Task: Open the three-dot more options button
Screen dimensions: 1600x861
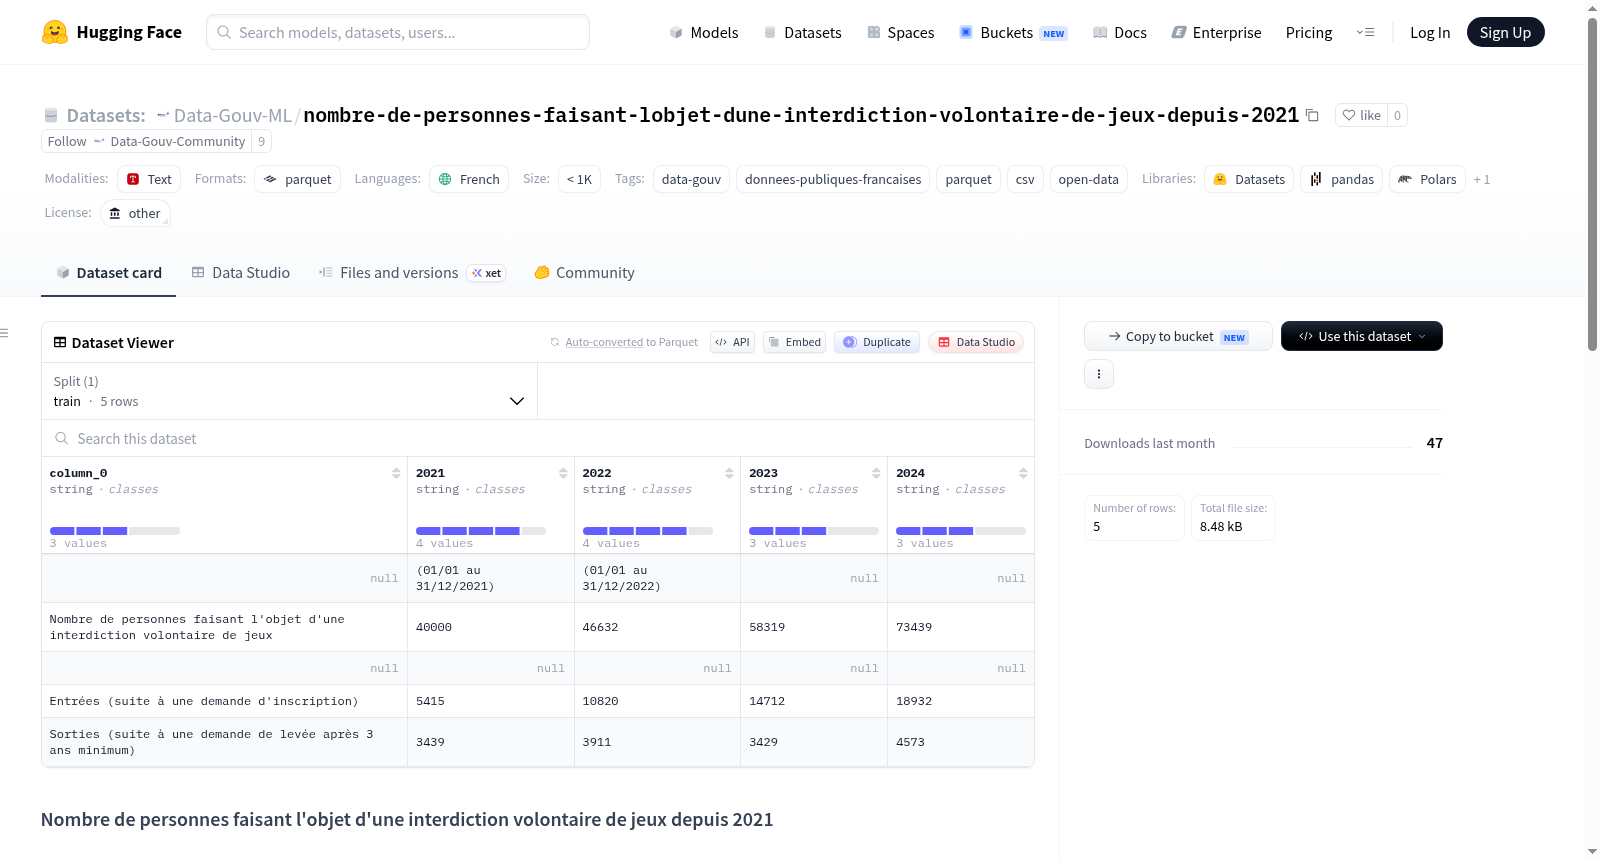Action: coord(1099,374)
